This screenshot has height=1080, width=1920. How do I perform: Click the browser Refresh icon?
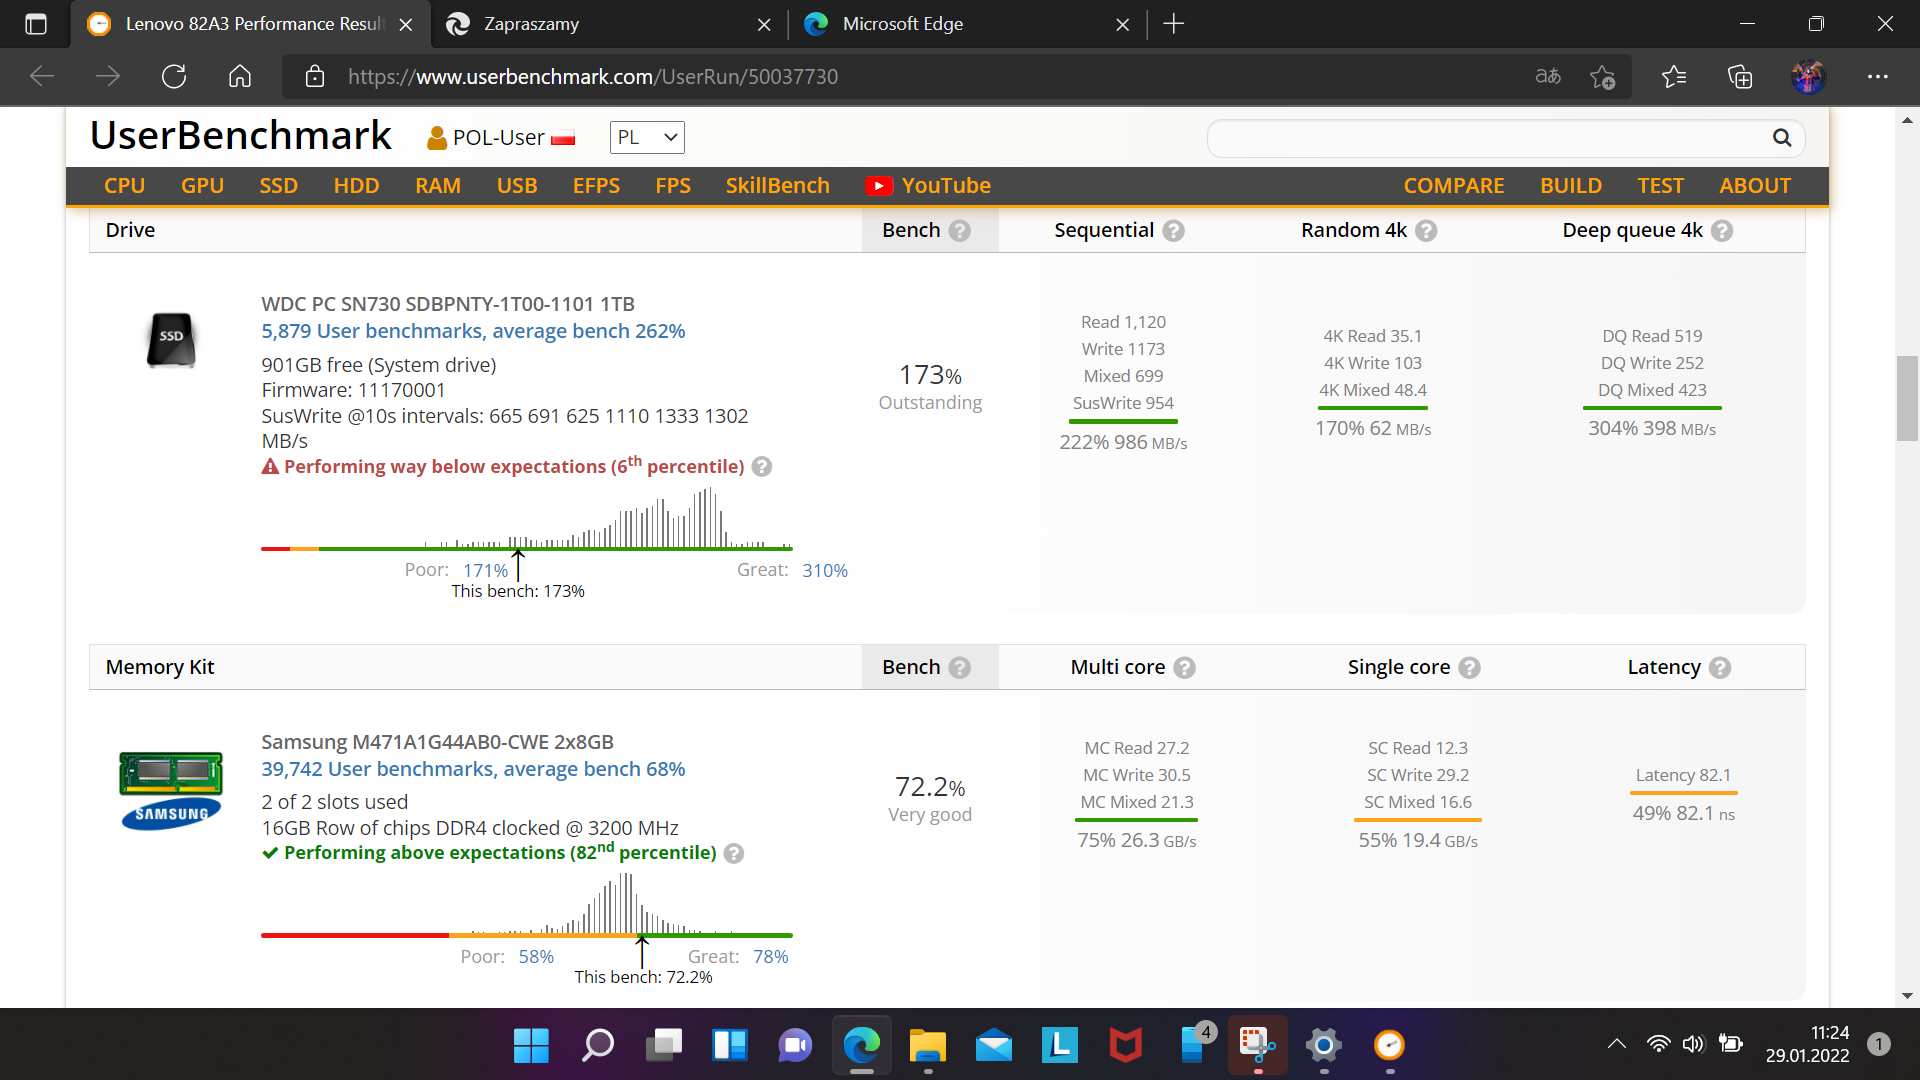(x=174, y=77)
